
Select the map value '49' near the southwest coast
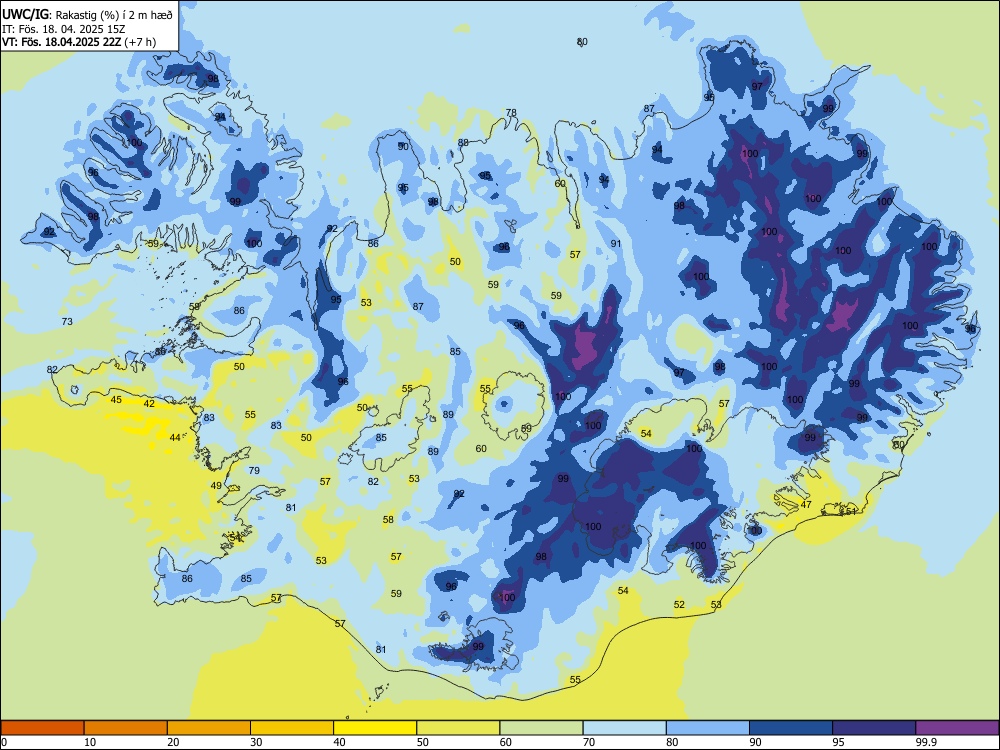pos(216,485)
